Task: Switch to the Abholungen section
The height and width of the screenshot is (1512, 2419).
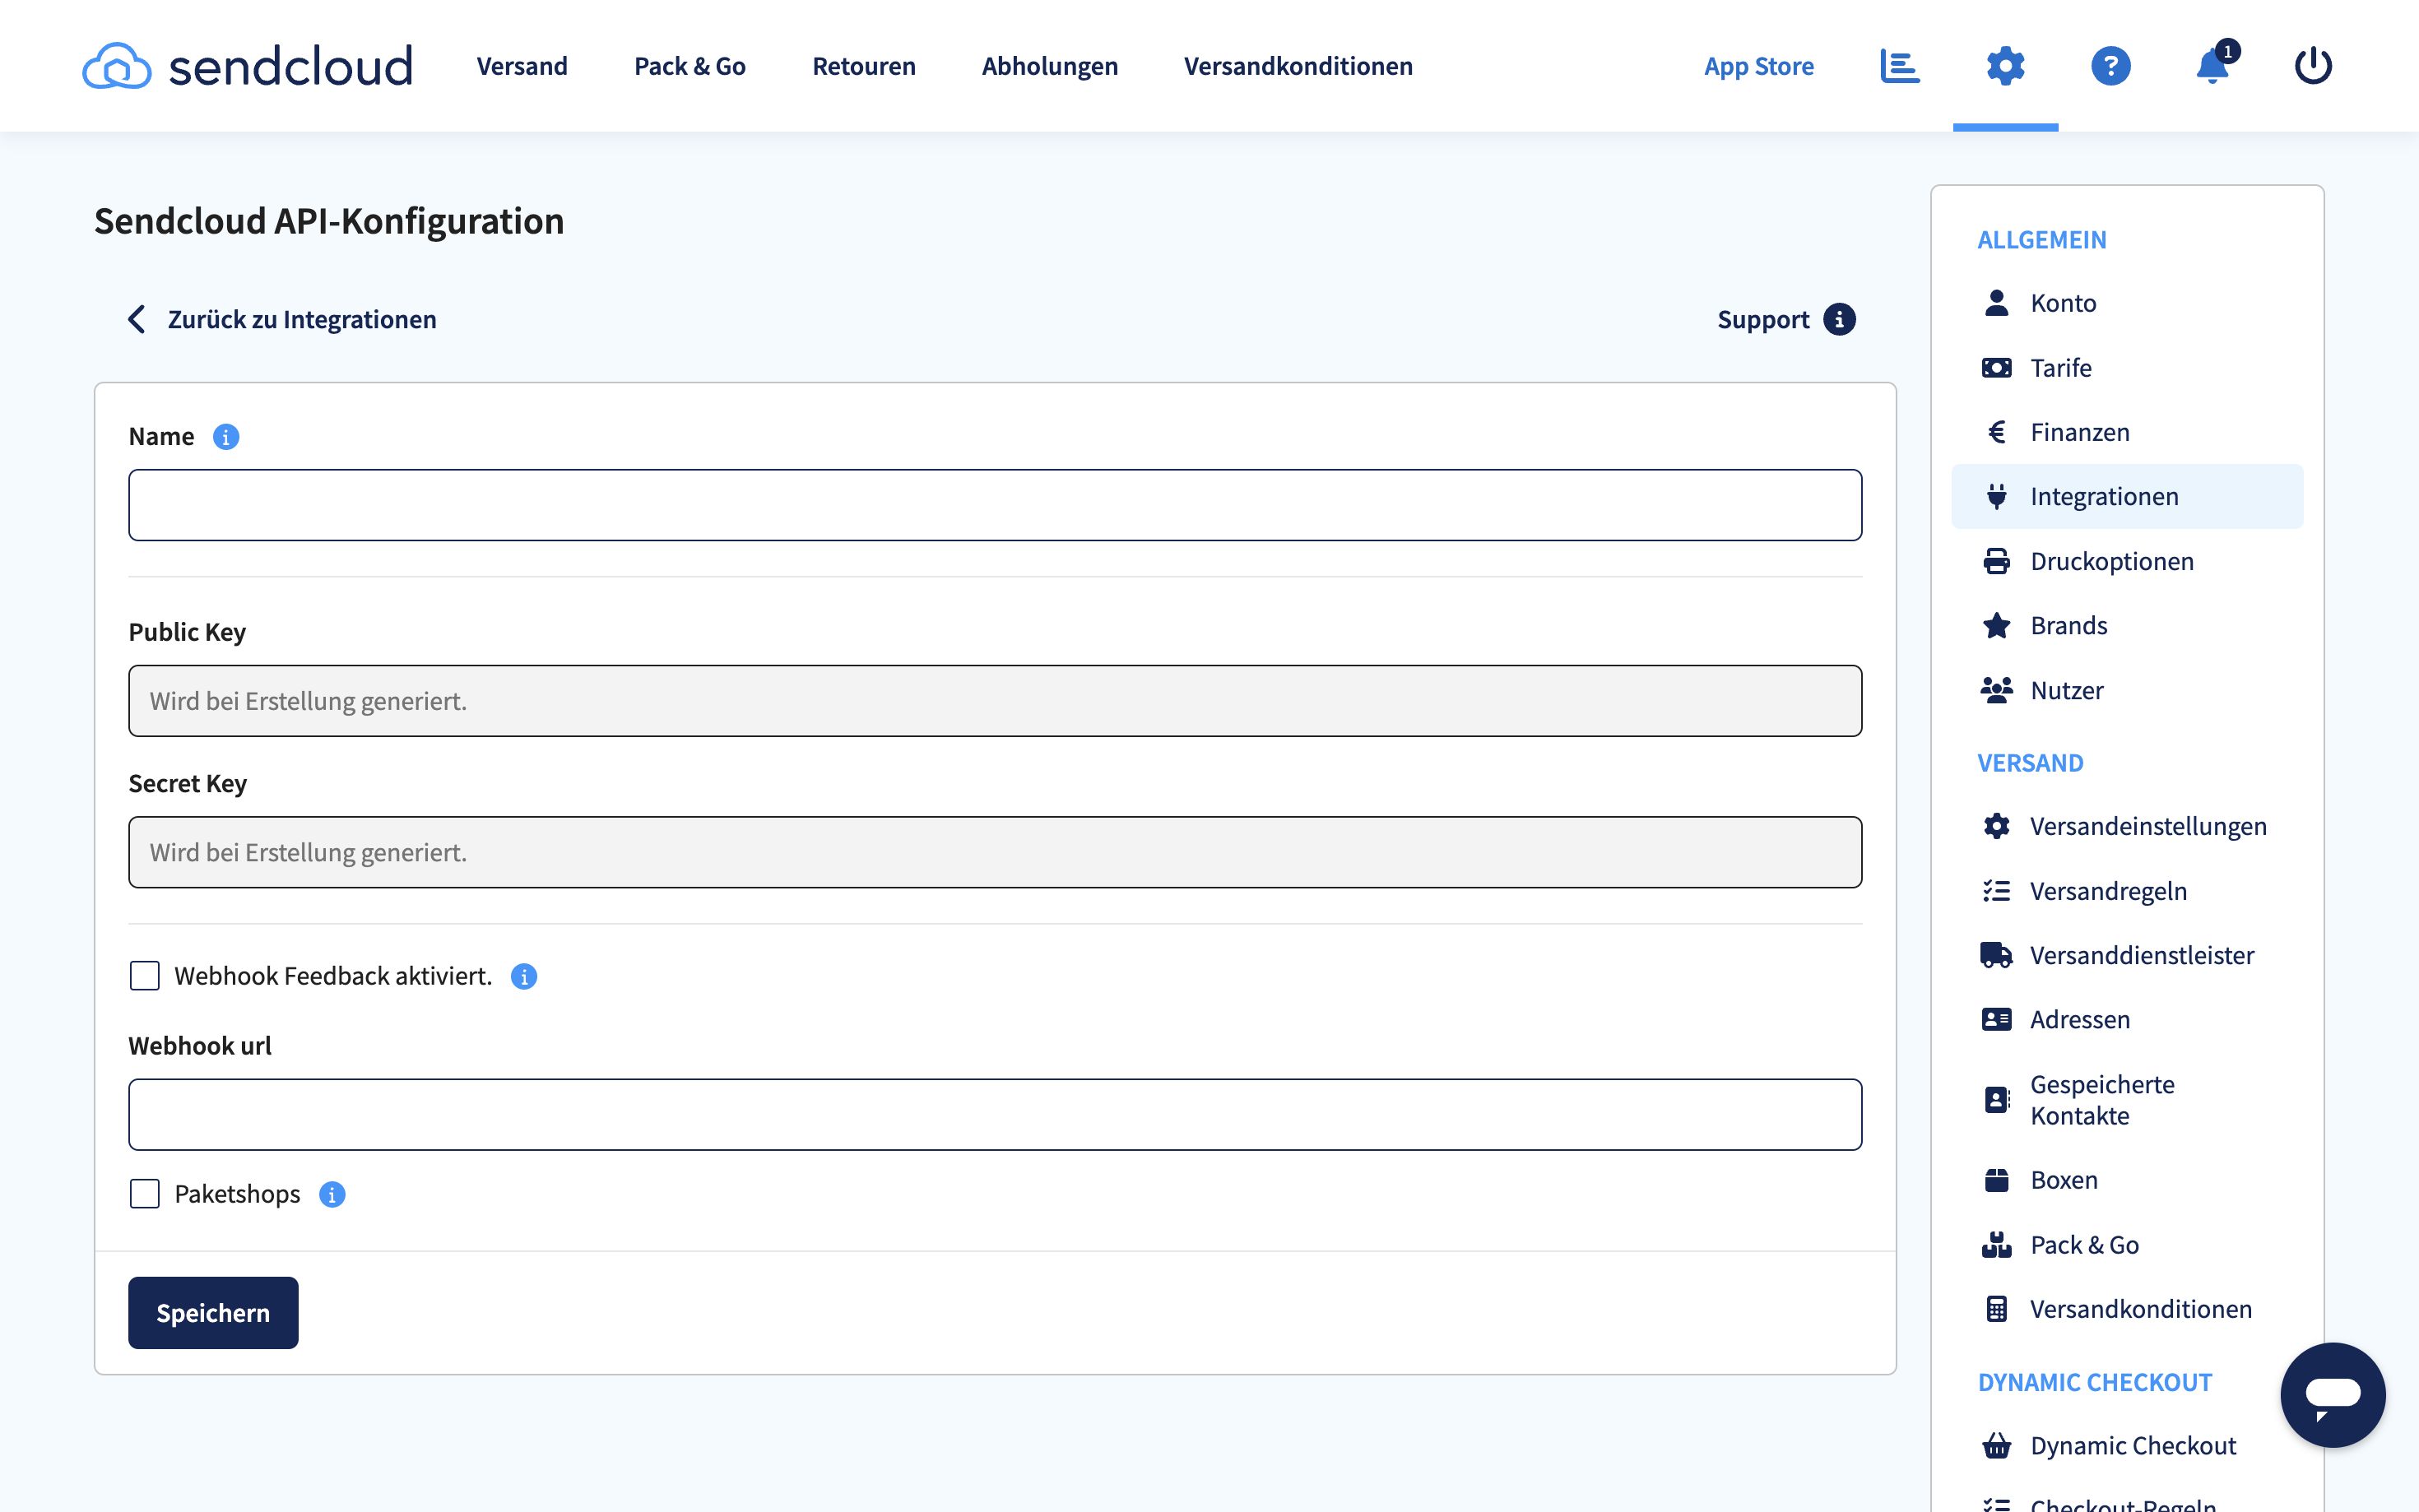Action: (x=1049, y=66)
